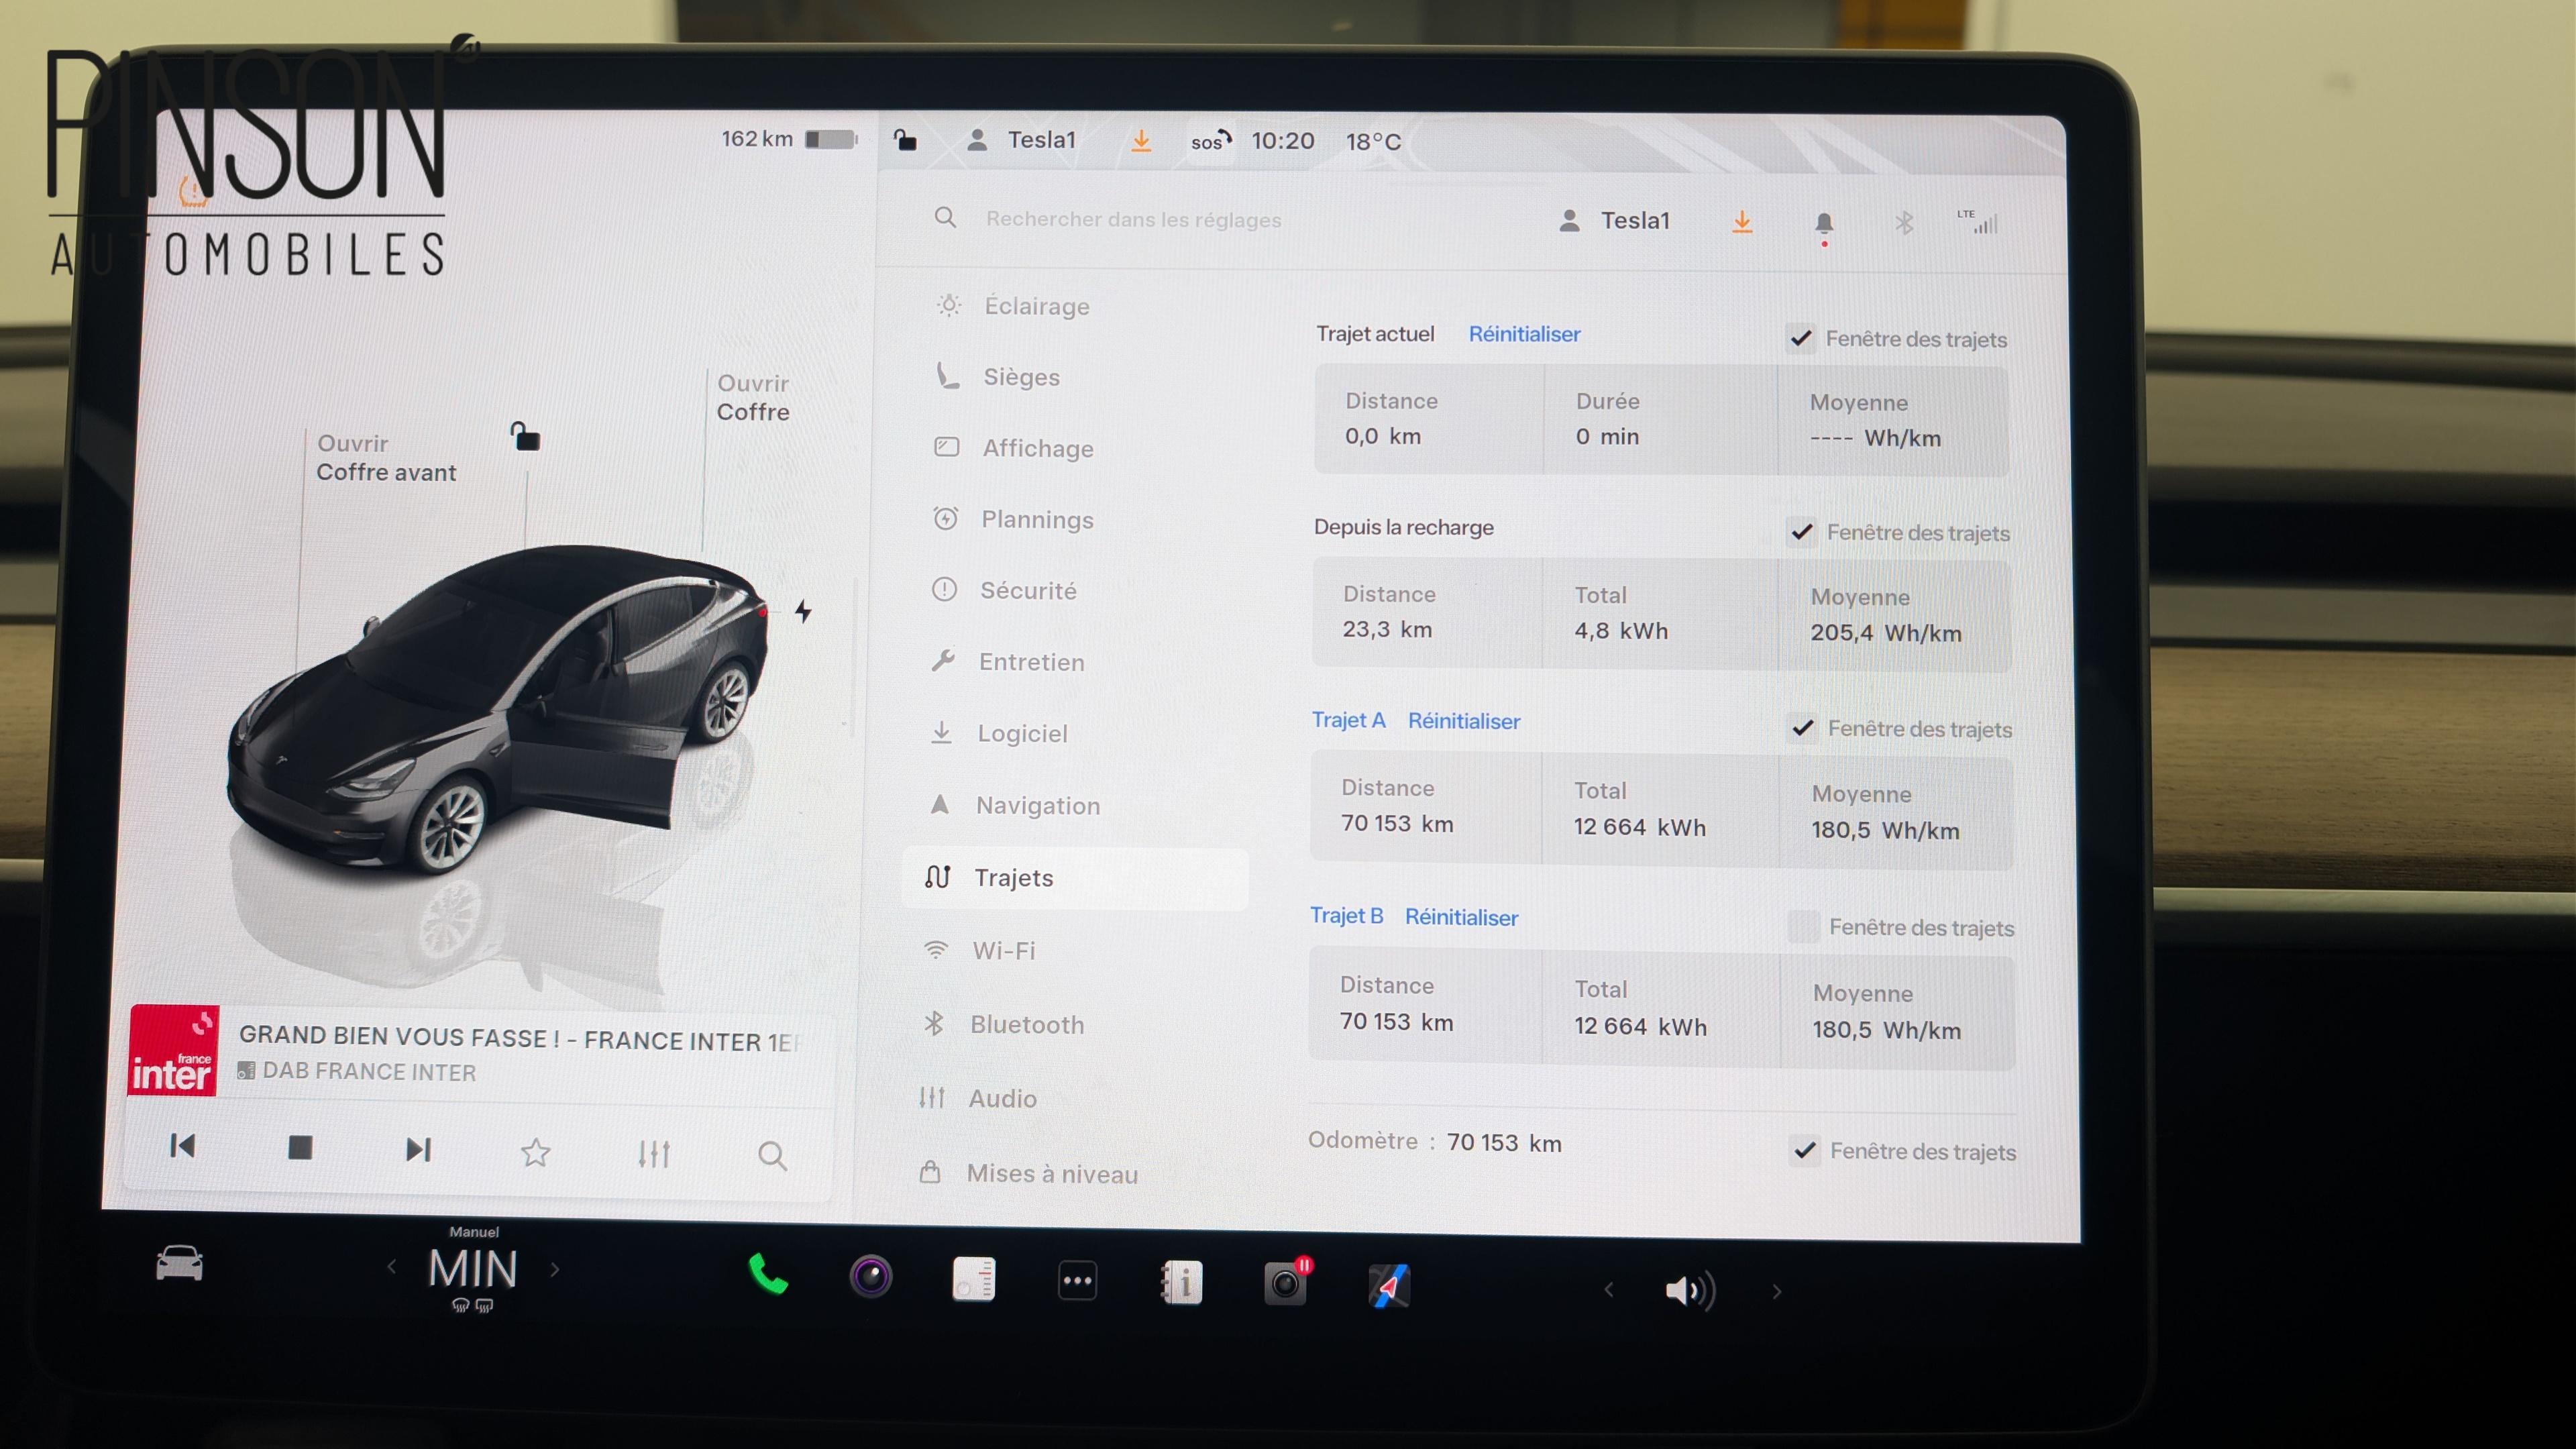Rename trip via Trajet A label
The image size is (2576, 1449).
[1348, 720]
